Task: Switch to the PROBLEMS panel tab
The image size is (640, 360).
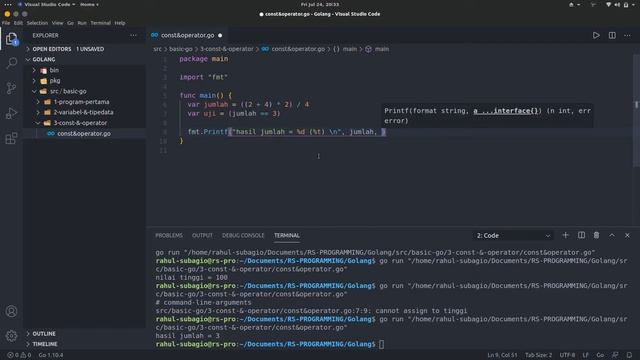Action: tap(169, 236)
